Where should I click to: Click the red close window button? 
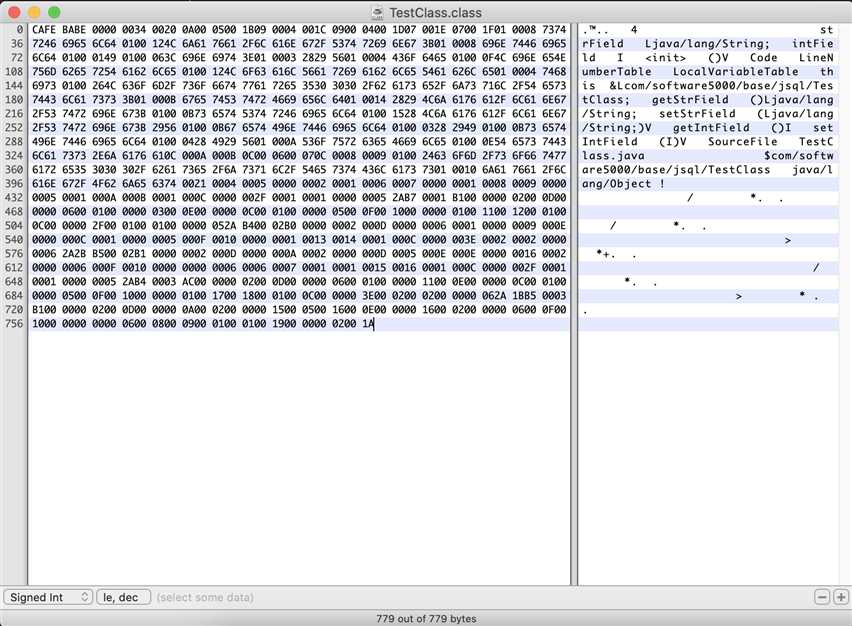point(15,12)
